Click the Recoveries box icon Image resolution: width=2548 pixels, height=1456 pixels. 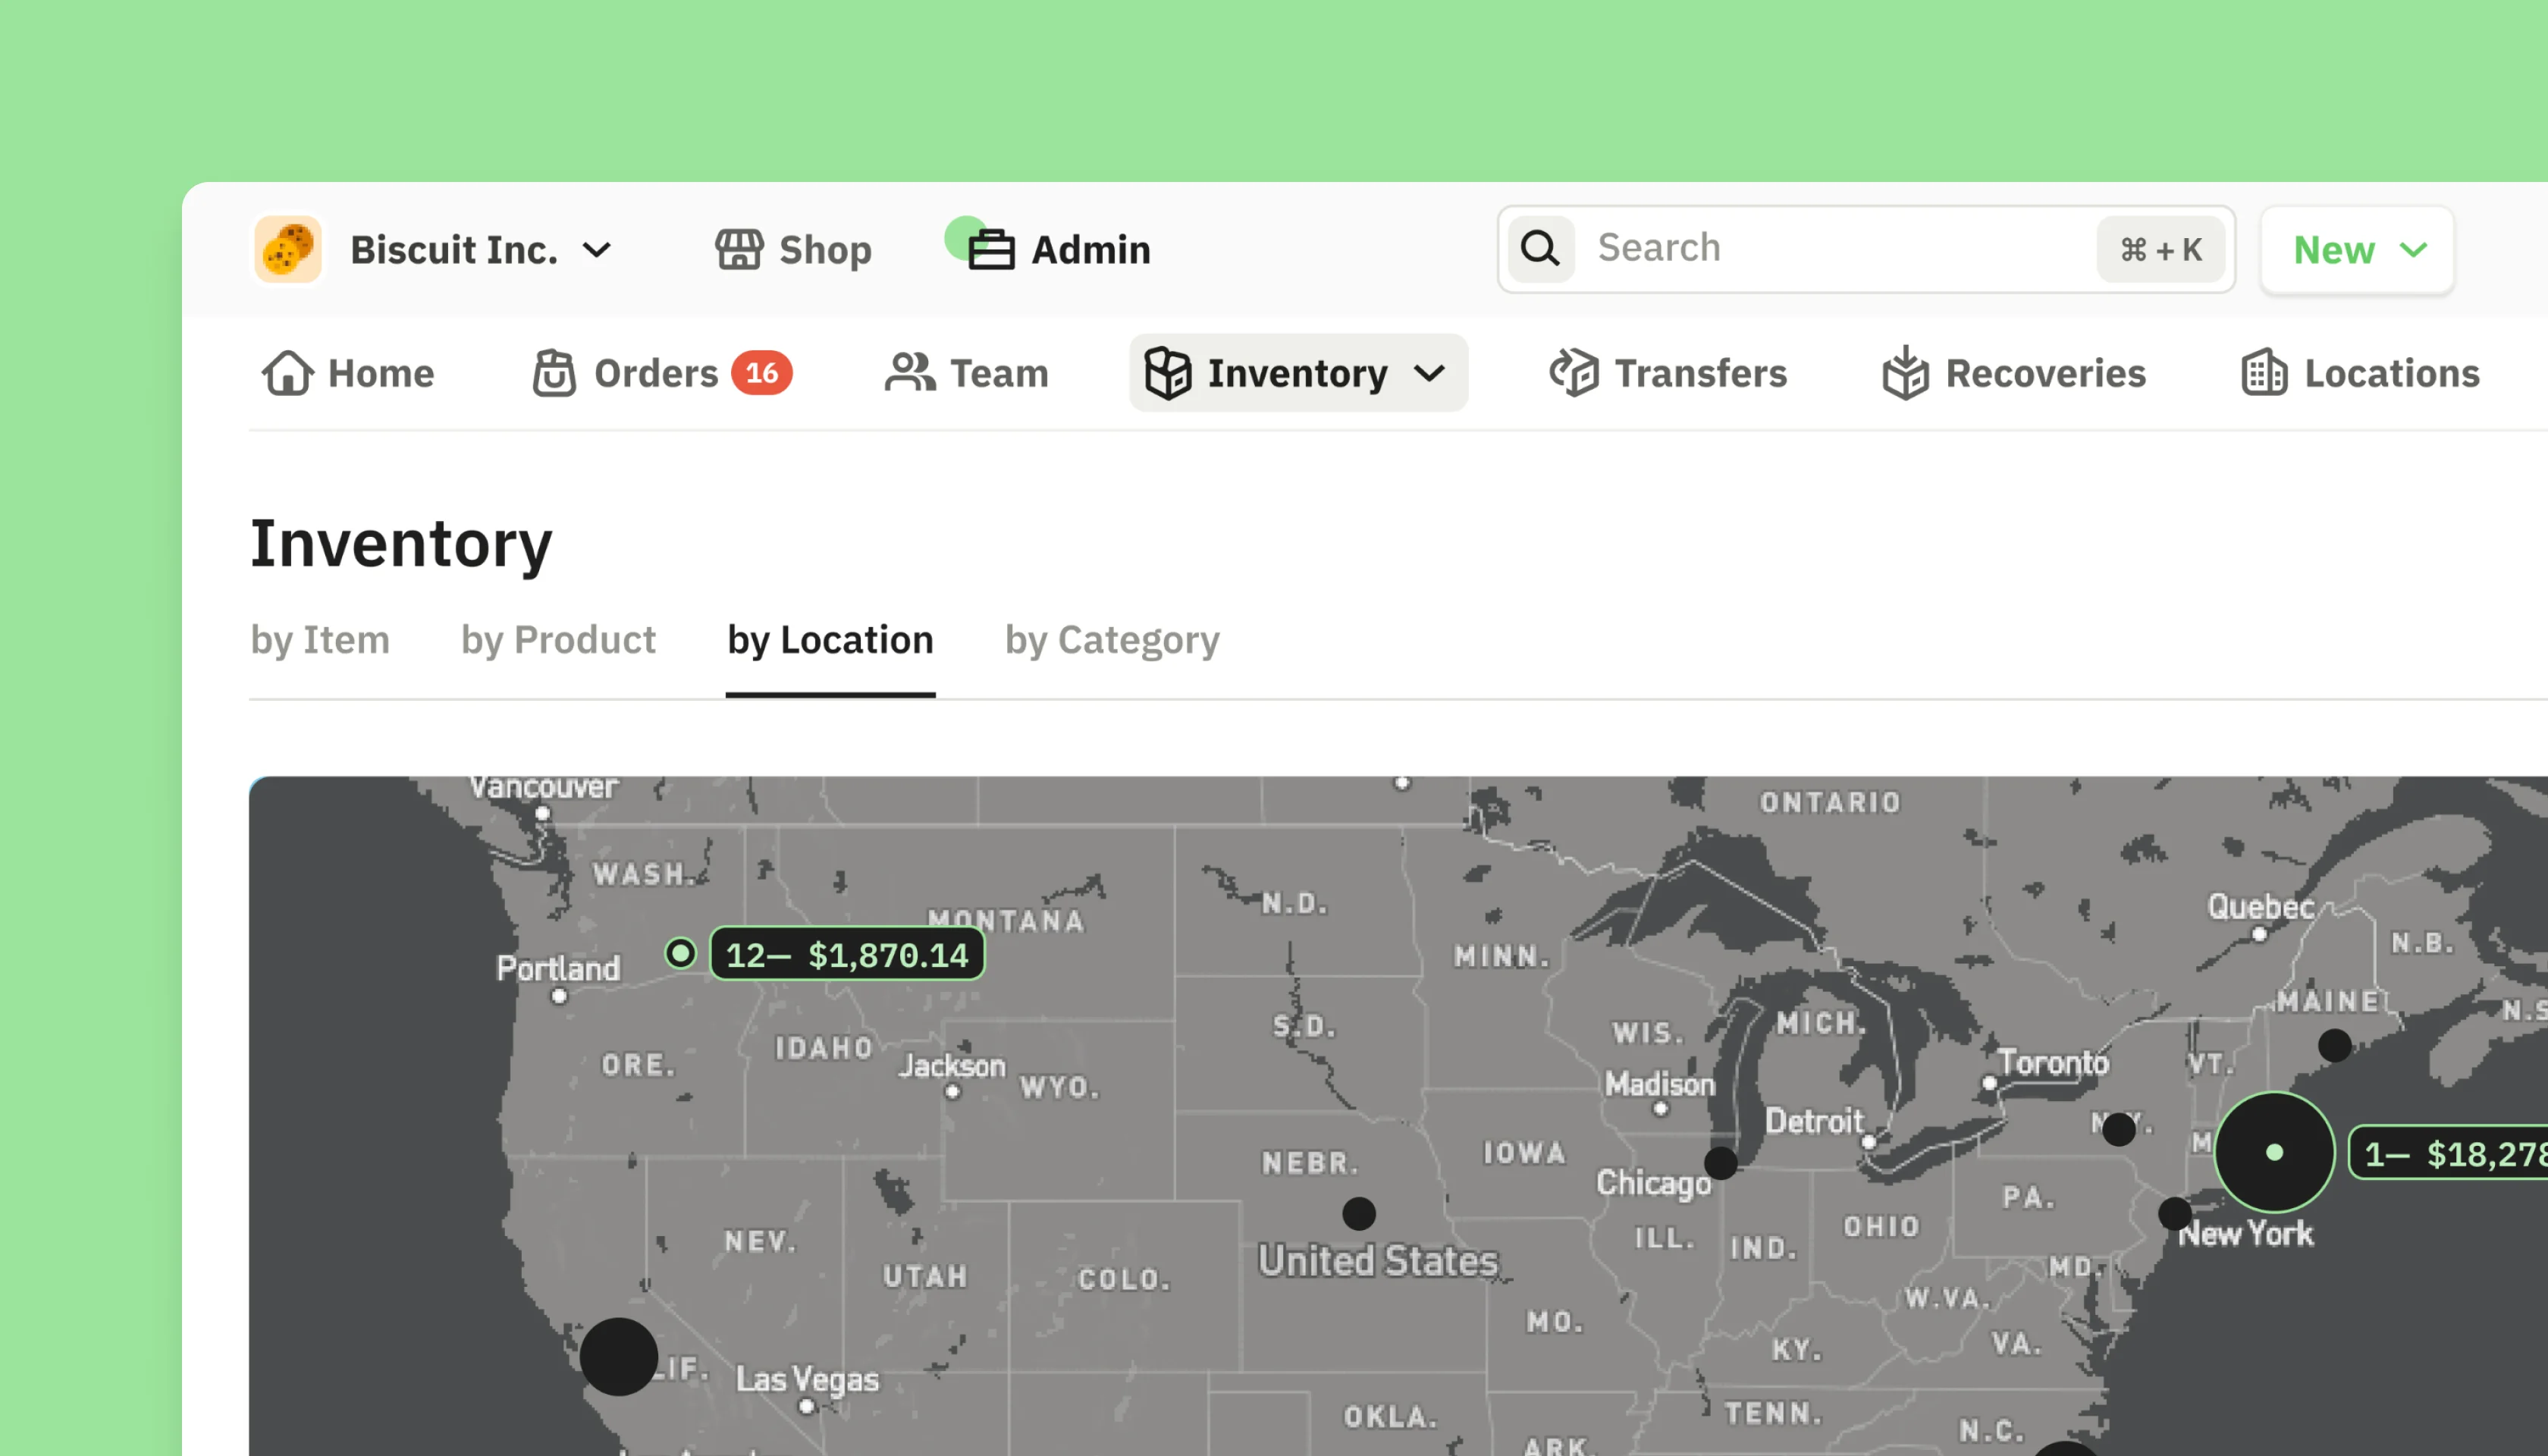[1905, 373]
